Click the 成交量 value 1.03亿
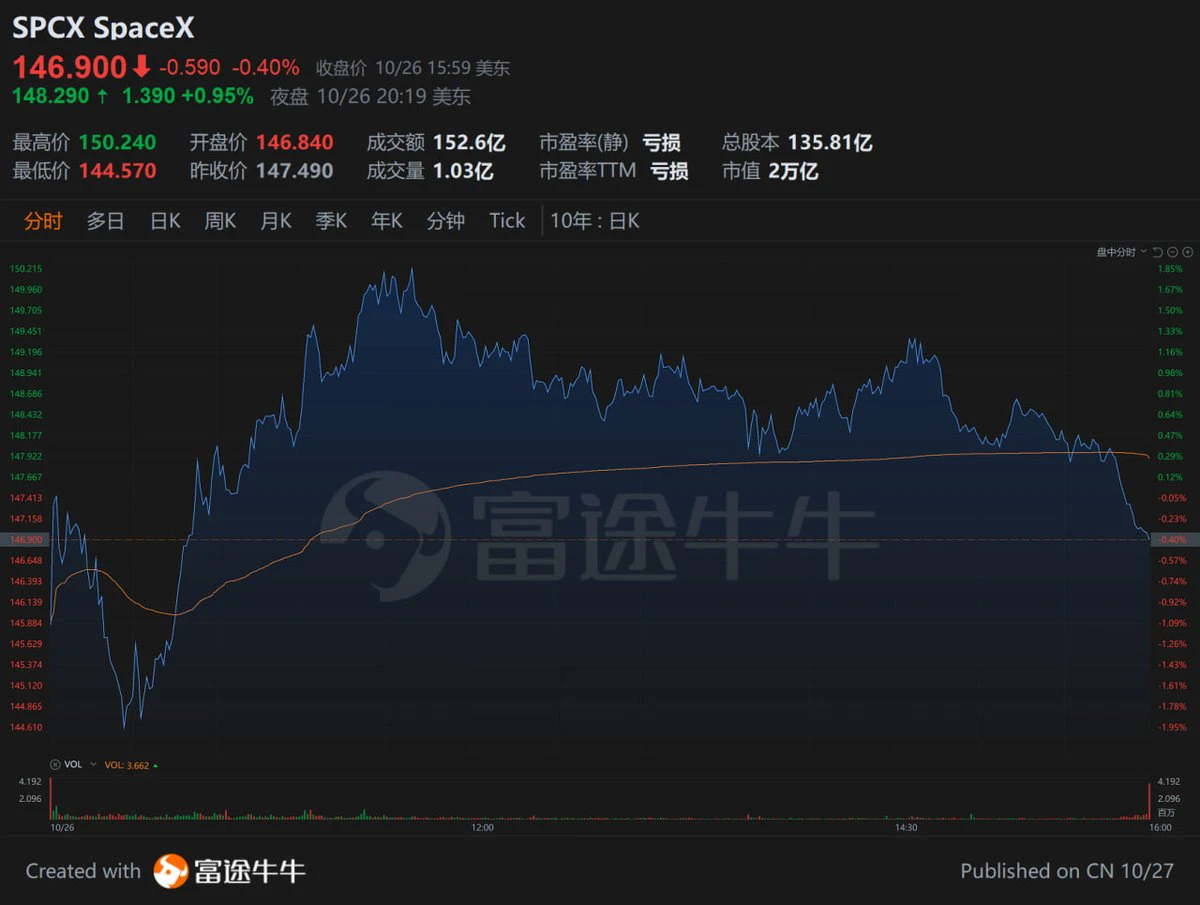1200x905 pixels. pyautogui.click(x=463, y=171)
